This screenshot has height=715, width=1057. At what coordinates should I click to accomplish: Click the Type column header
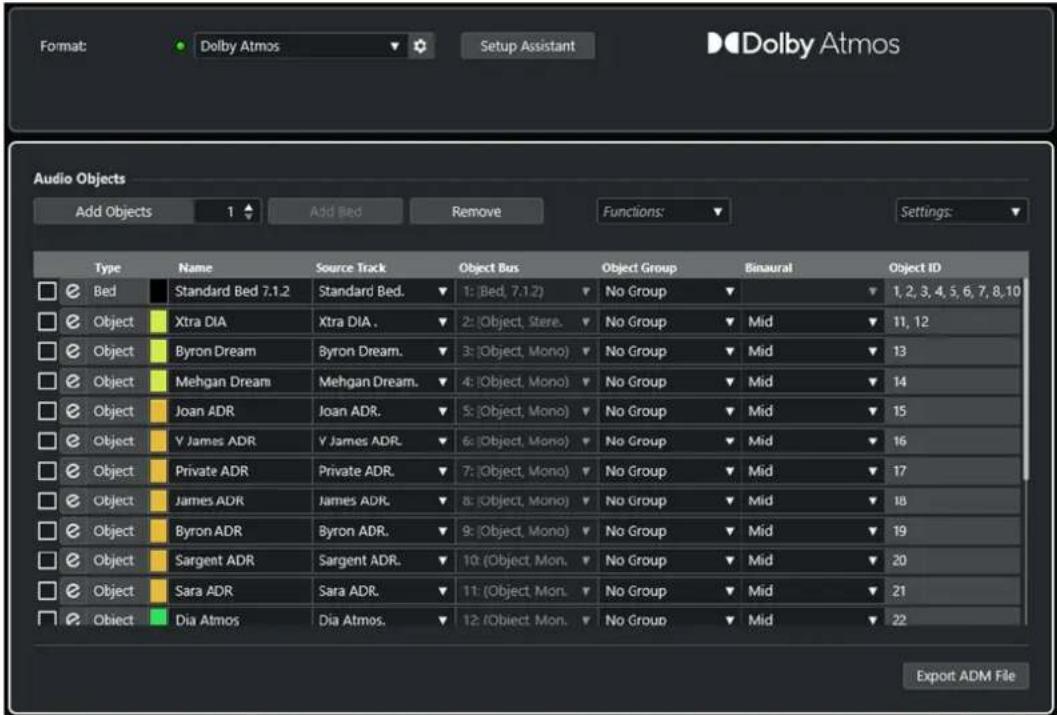pyautogui.click(x=107, y=268)
